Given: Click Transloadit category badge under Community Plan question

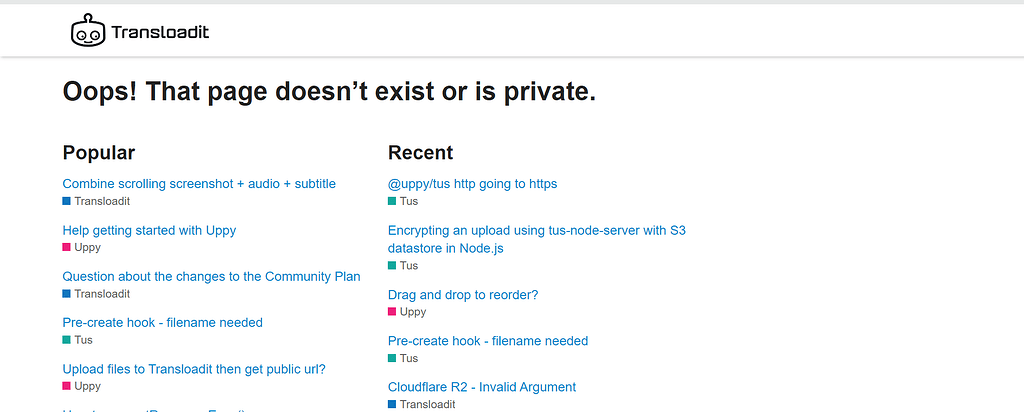Looking at the screenshot, I should point(96,294).
